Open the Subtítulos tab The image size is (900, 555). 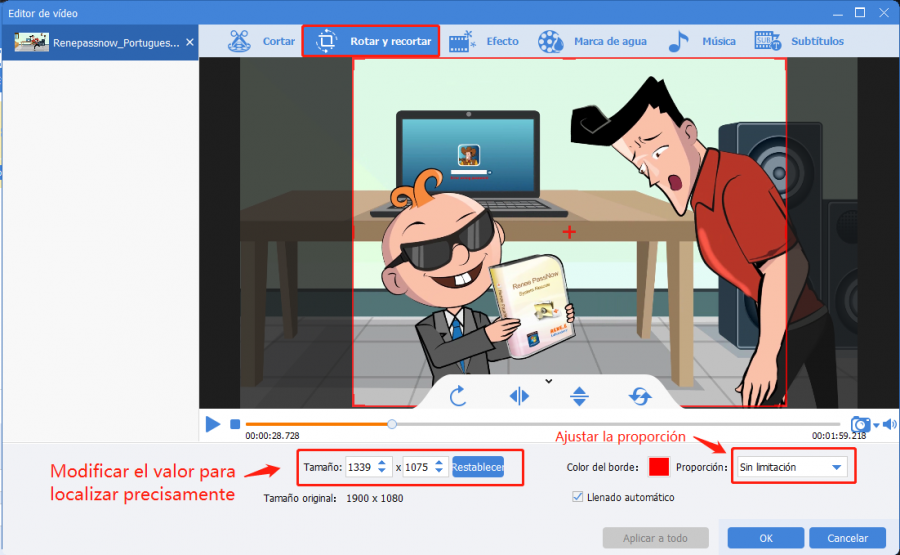click(x=799, y=41)
